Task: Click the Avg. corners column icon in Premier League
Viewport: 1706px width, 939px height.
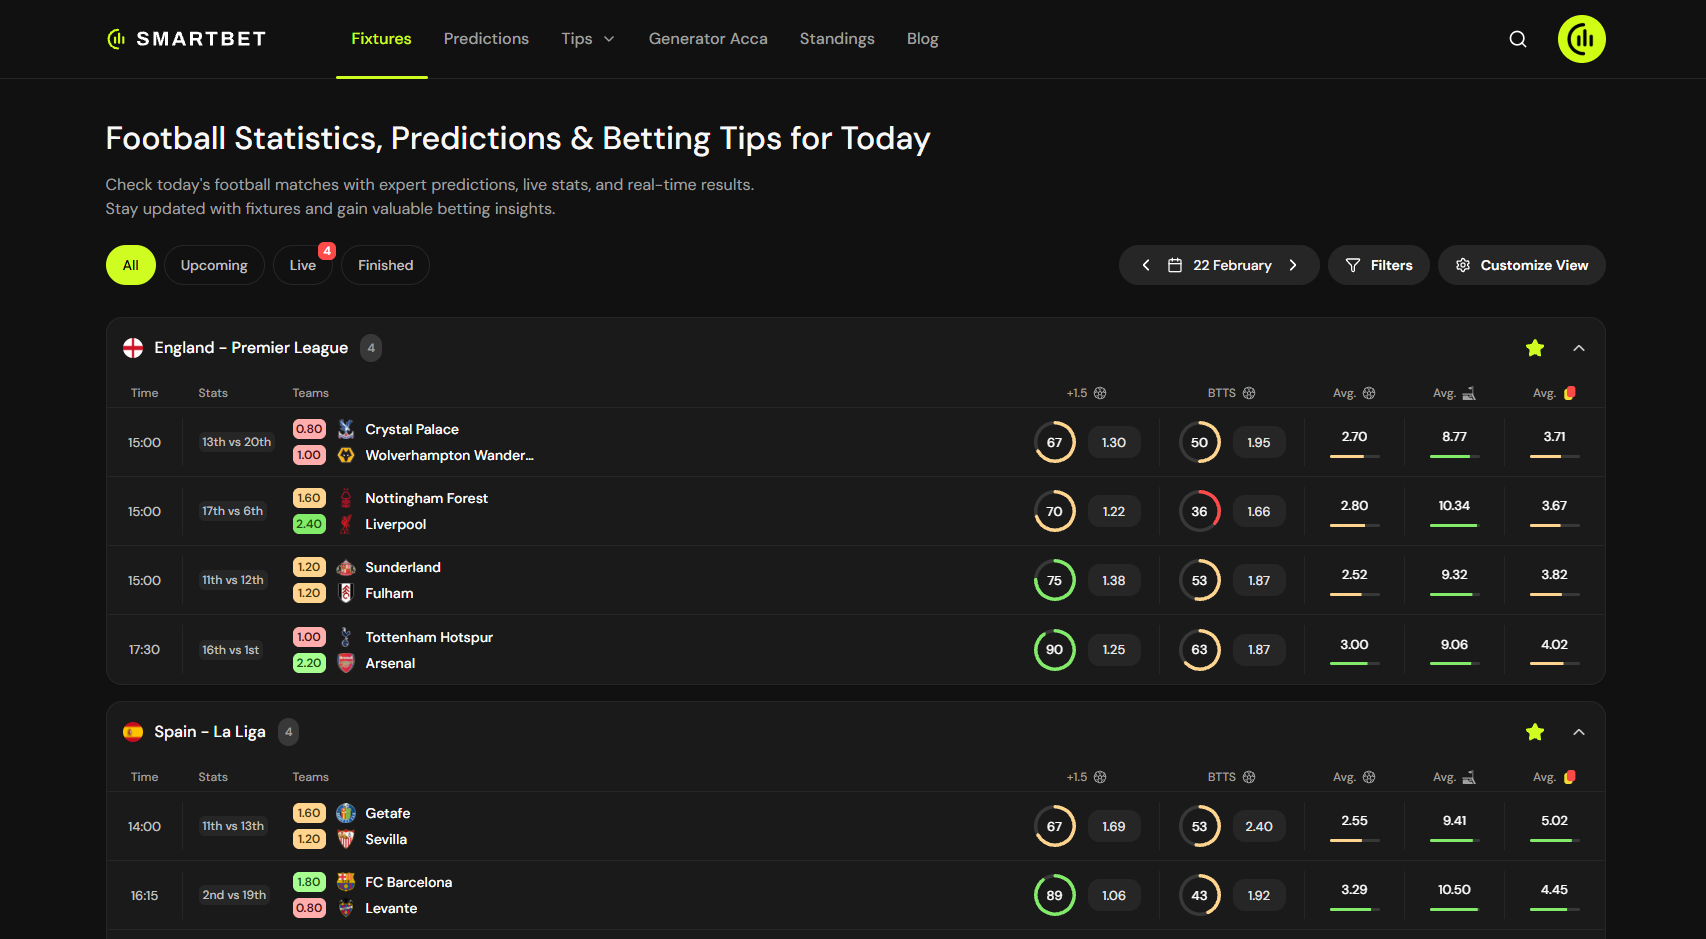Action: point(1469,393)
